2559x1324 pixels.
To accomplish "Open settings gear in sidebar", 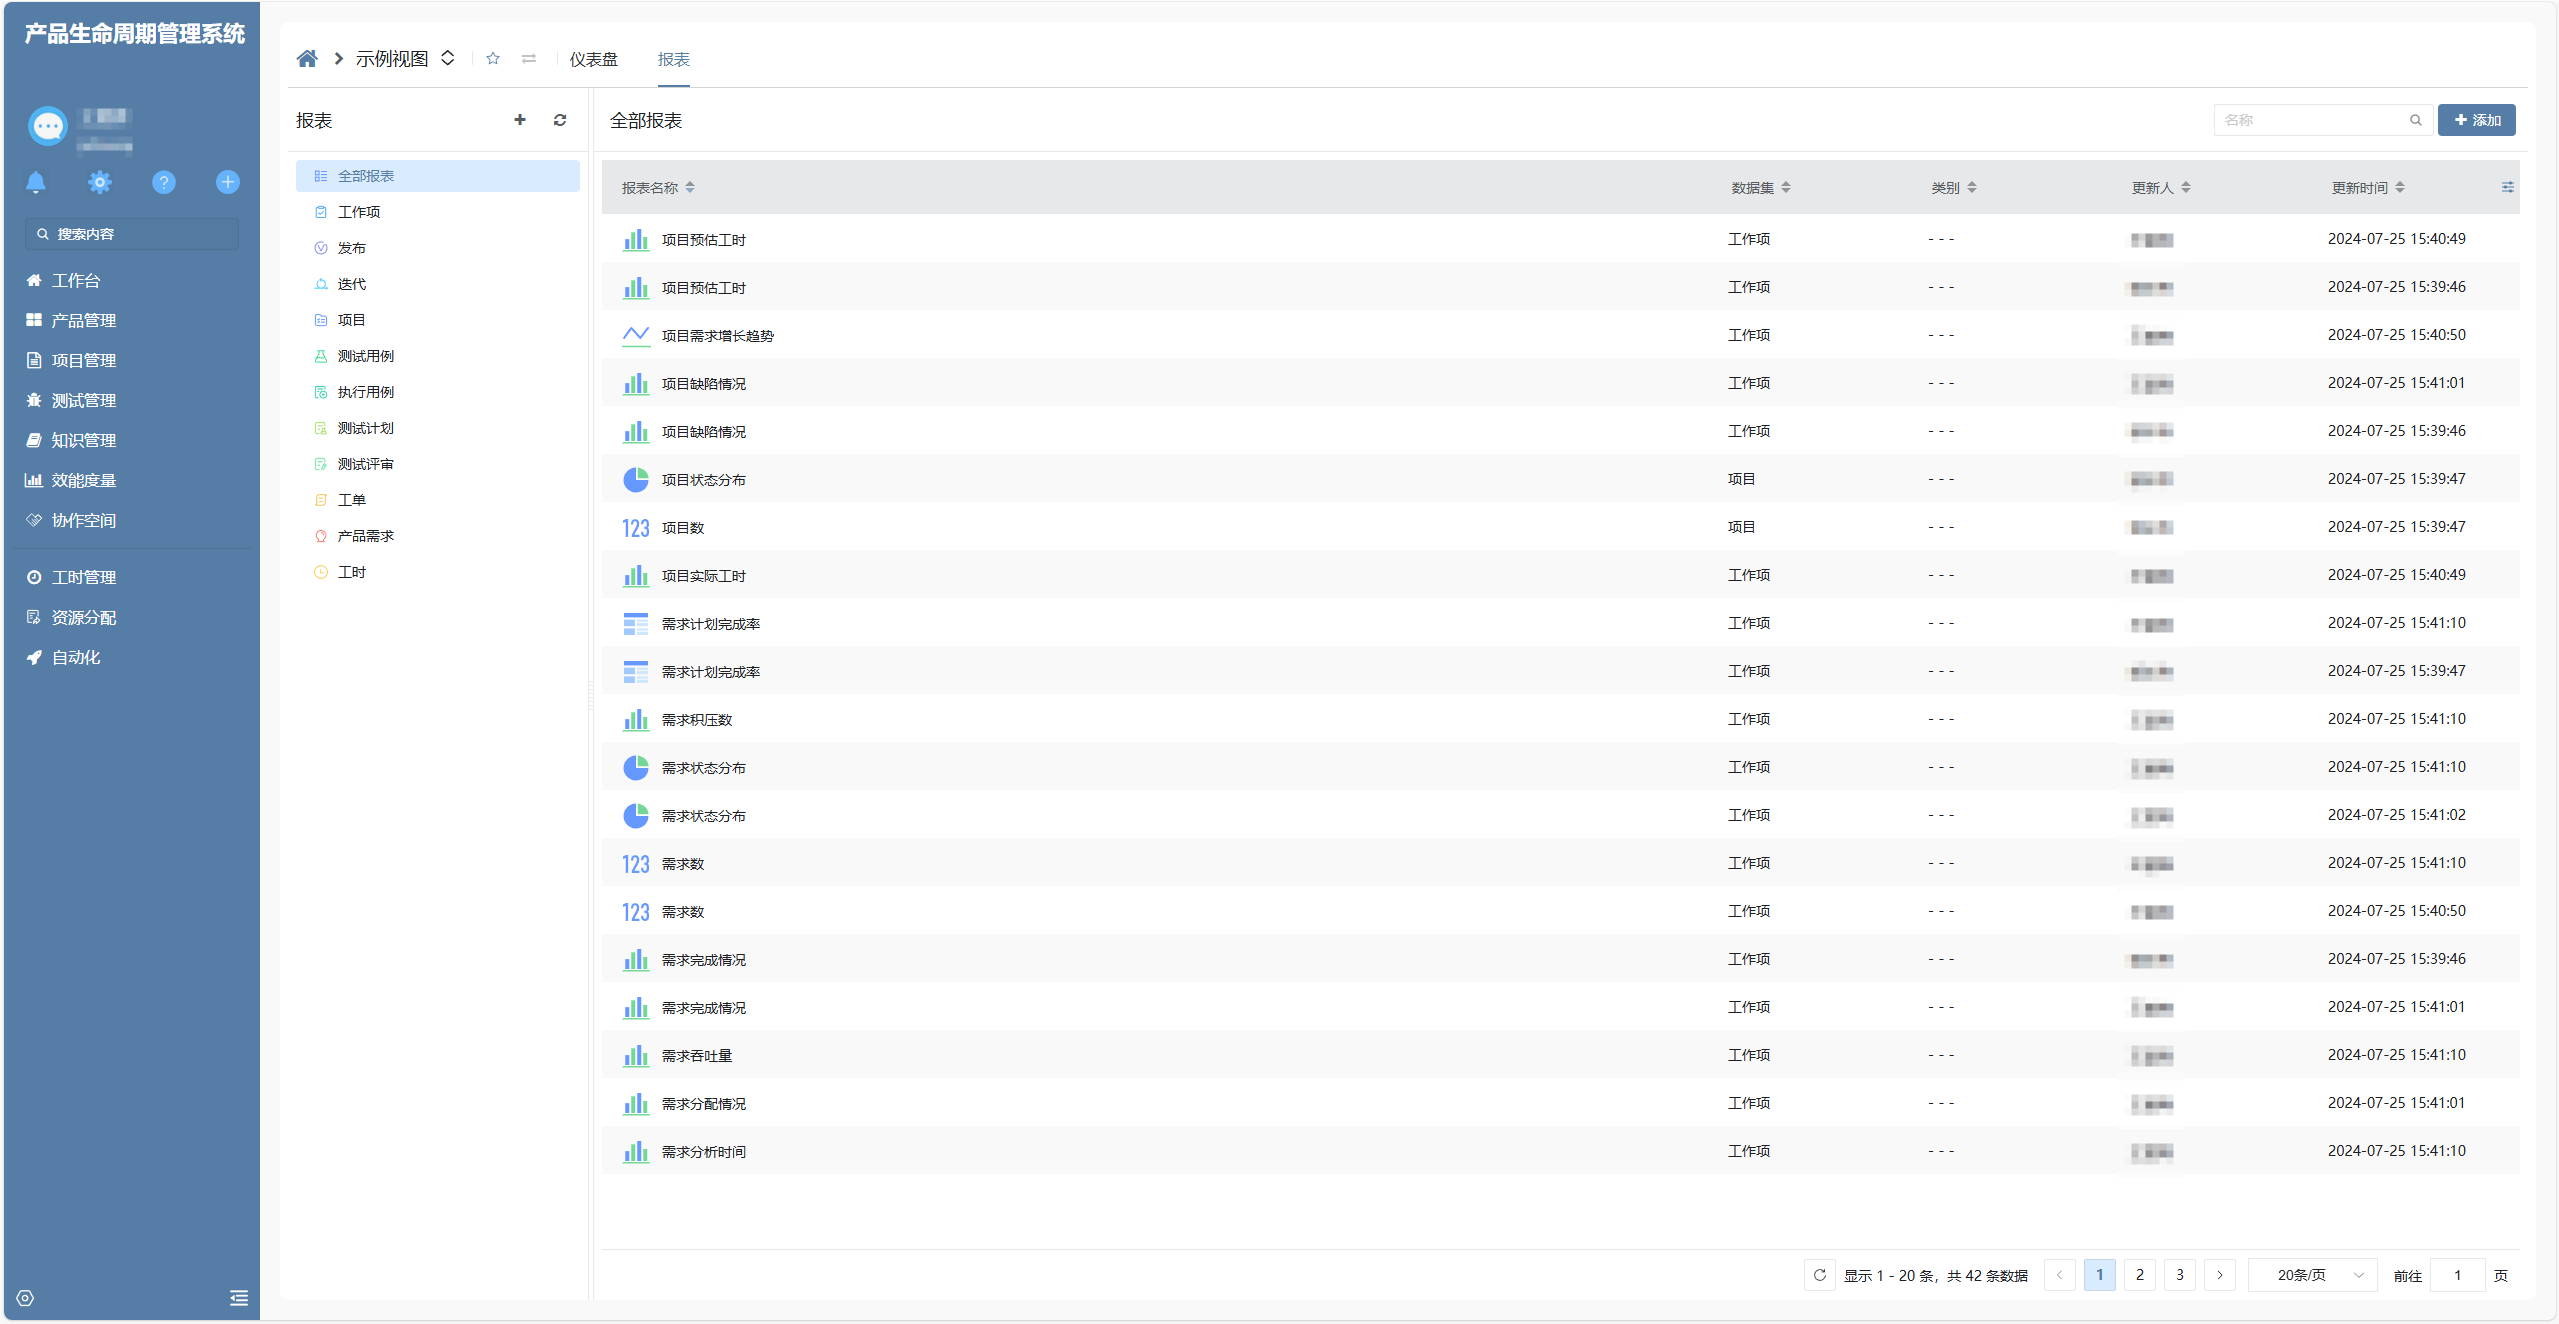I will point(100,182).
